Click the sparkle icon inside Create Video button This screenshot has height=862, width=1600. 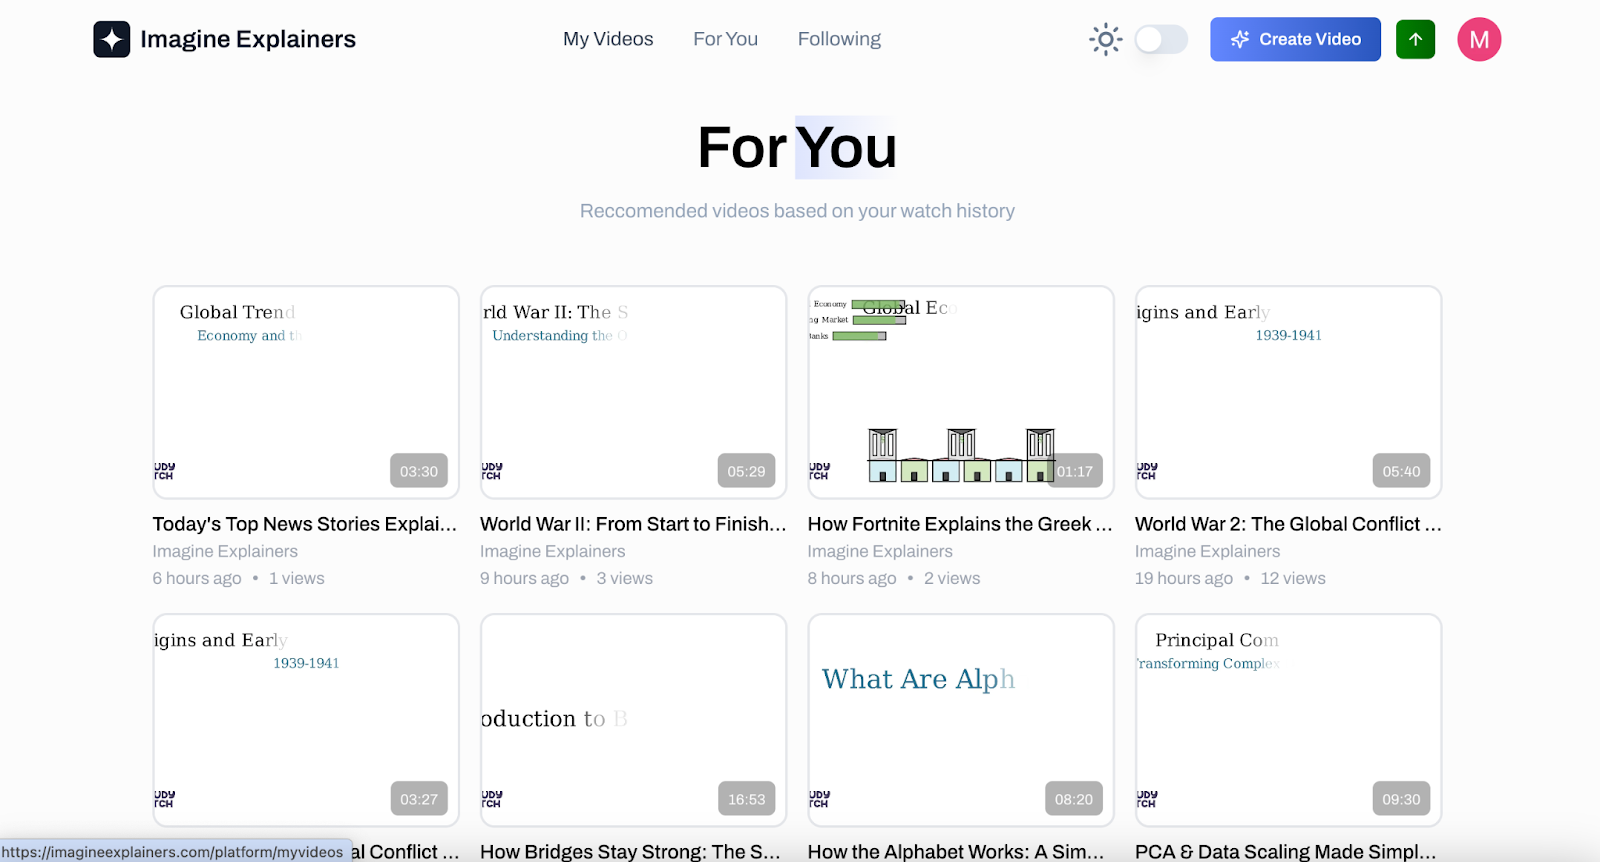point(1240,39)
